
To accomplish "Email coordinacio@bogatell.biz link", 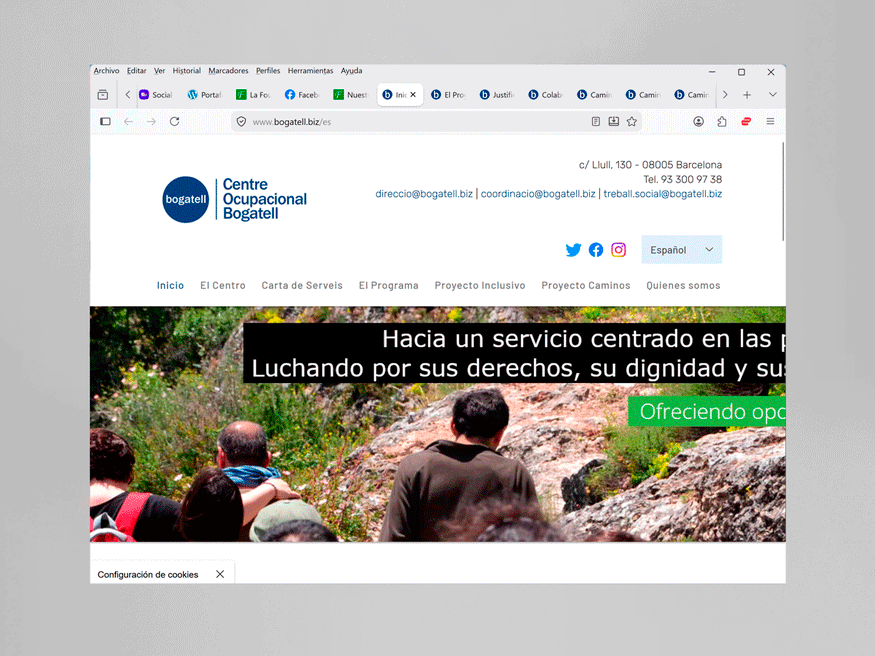I will click(x=538, y=194).
